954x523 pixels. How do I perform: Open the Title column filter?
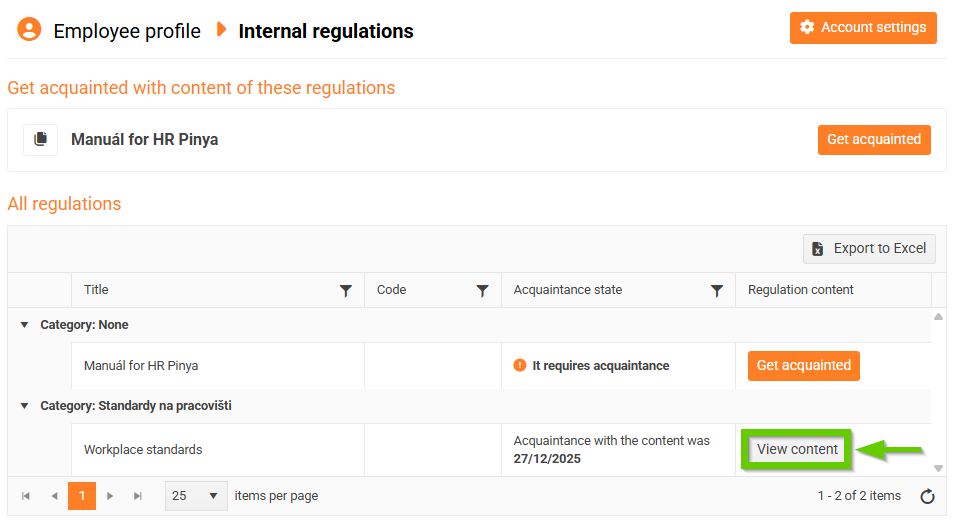[x=346, y=291]
